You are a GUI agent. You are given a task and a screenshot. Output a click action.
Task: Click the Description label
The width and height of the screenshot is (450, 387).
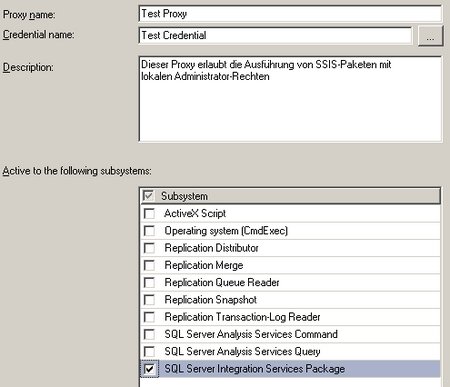coord(28,68)
